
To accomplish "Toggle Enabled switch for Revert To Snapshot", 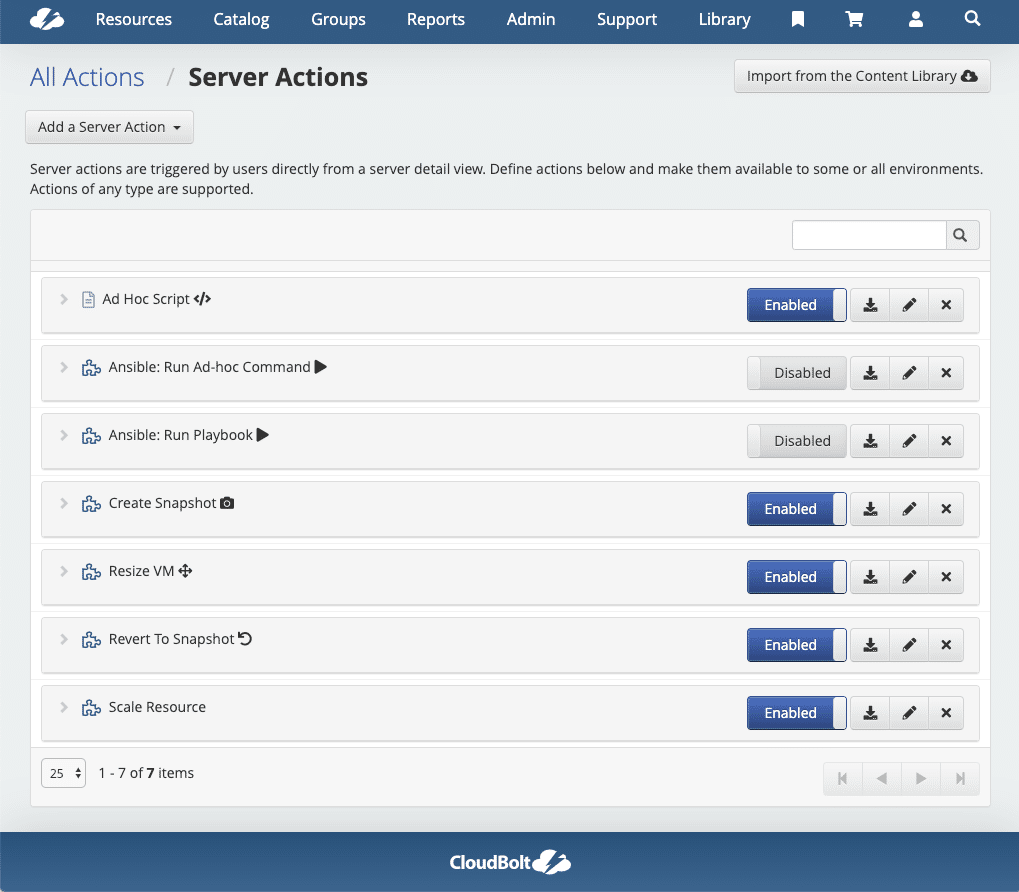I will pyautogui.click(x=797, y=645).
